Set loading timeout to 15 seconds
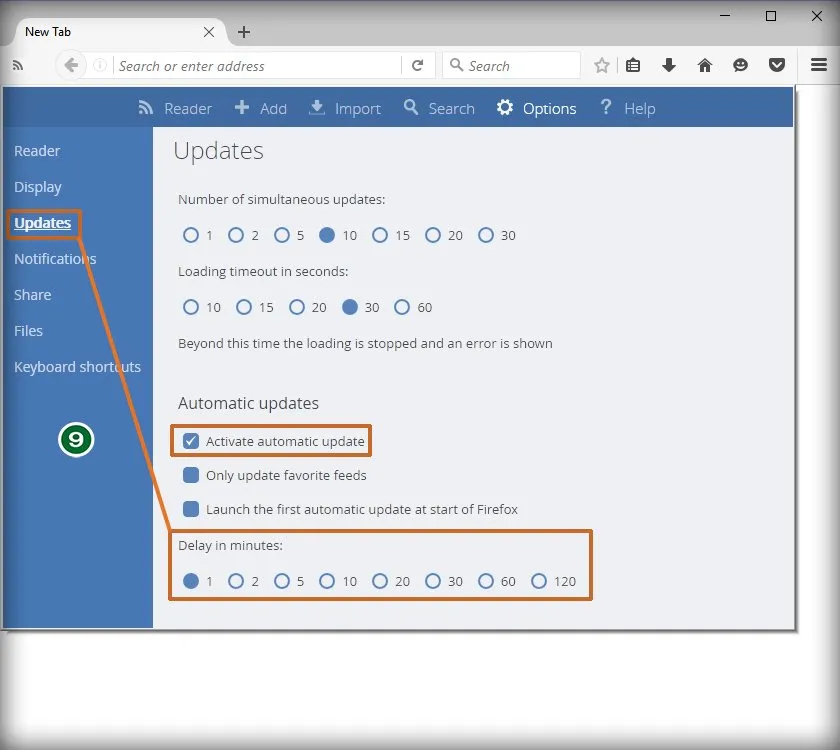The width and height of the screenshot is (840, 750). [244, 307]
